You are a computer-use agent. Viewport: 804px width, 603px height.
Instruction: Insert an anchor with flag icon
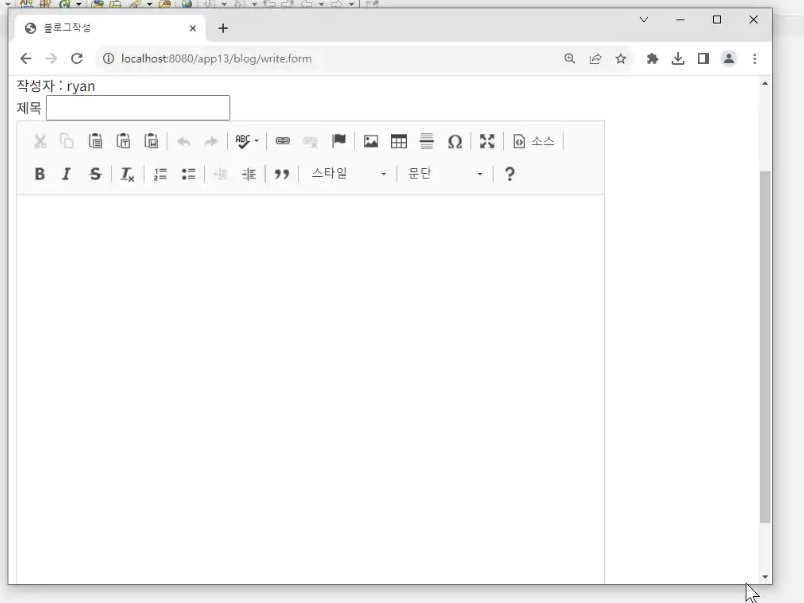coord(339,140)
